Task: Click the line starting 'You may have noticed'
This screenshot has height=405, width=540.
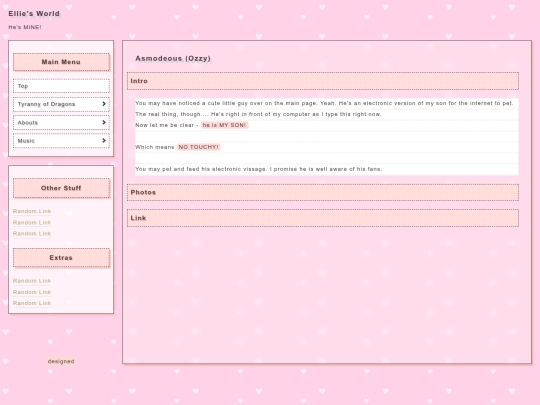Action: 324,103
